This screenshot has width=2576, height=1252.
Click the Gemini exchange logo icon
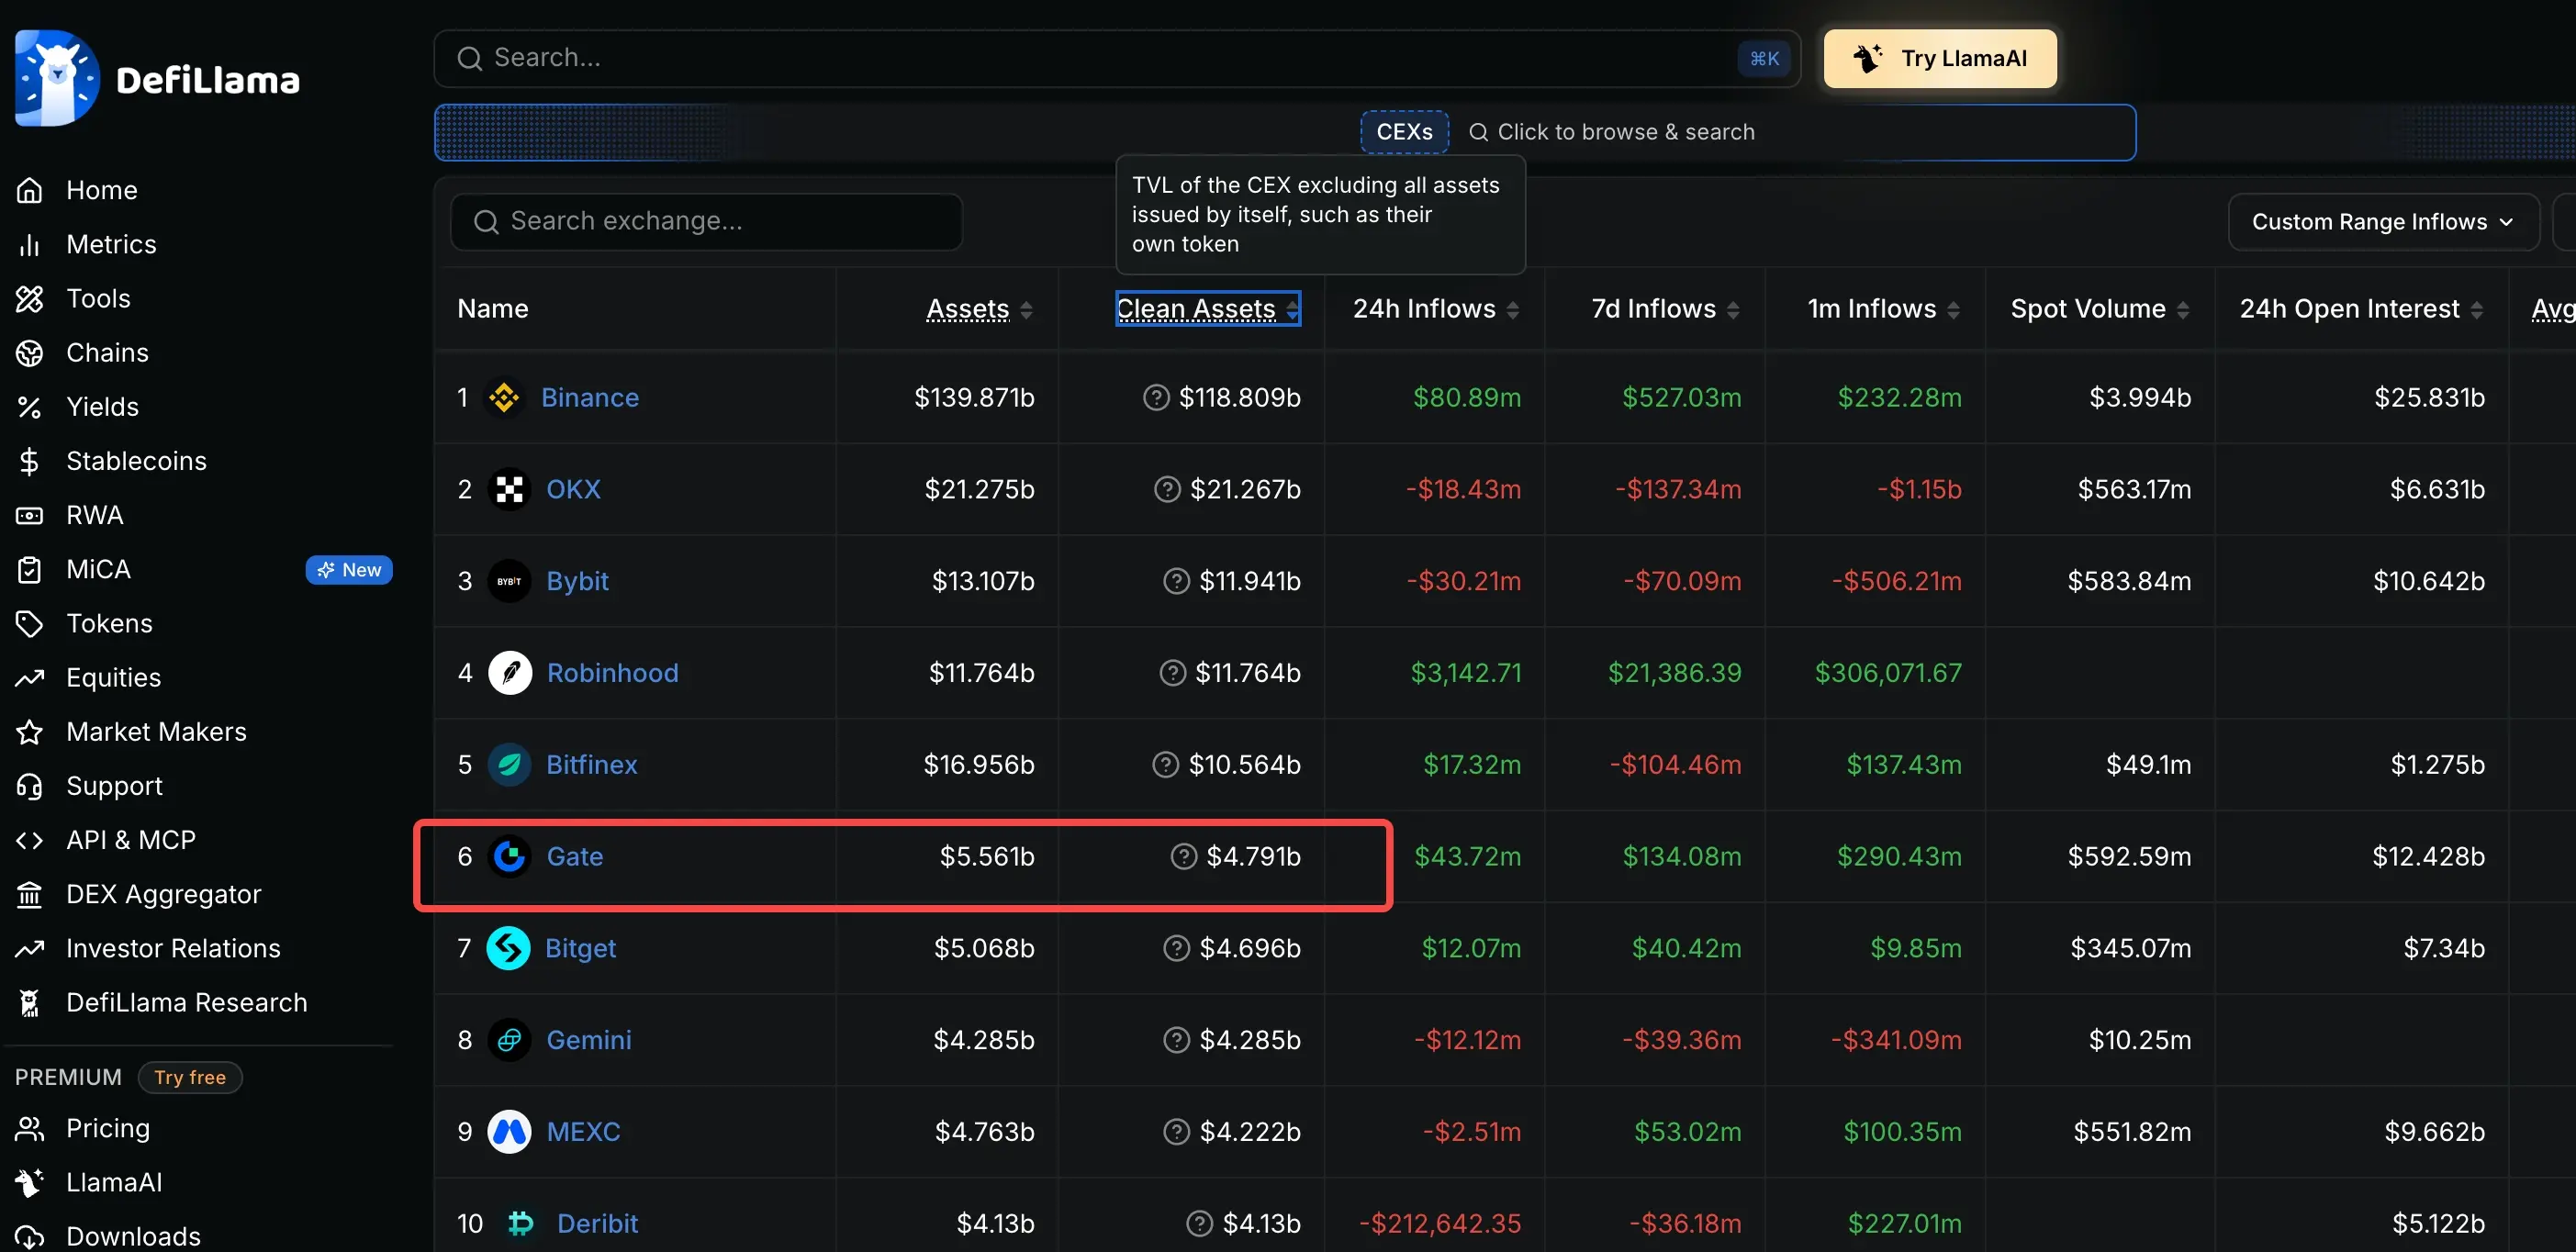[509, 1040]
